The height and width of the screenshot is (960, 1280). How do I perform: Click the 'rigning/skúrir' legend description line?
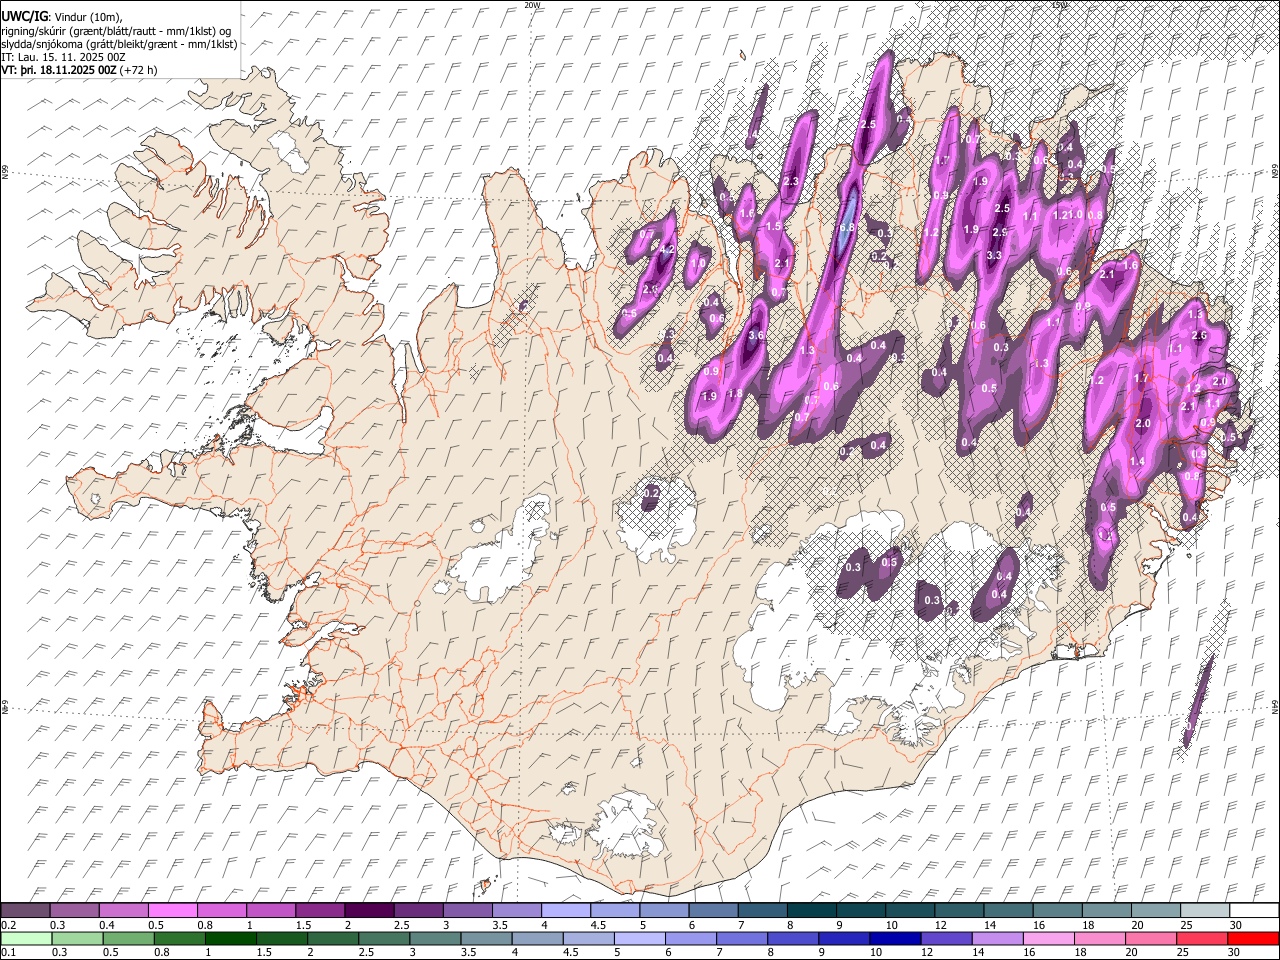point(118,30)
